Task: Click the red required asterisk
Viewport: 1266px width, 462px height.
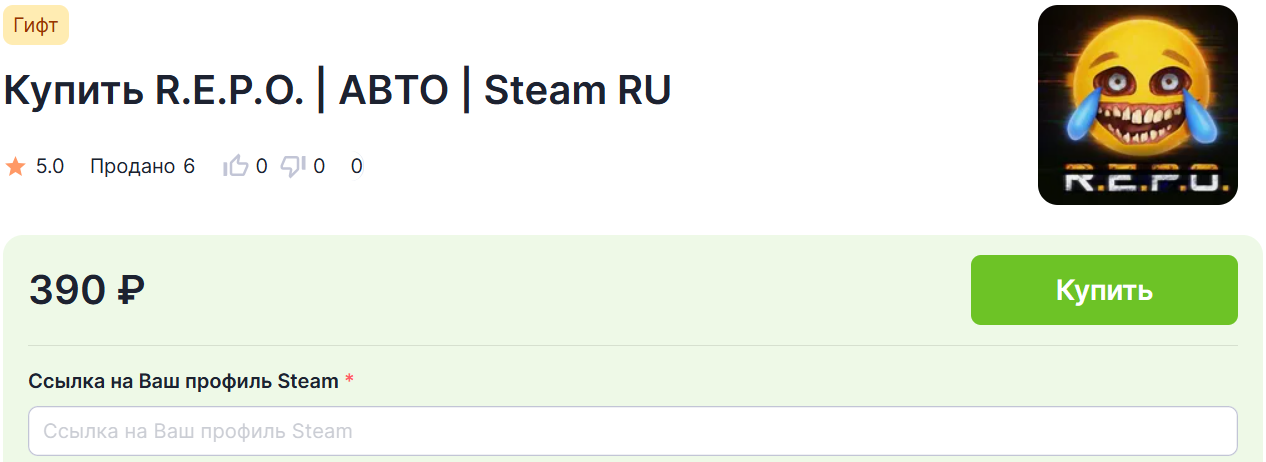Action: (349, 379)
